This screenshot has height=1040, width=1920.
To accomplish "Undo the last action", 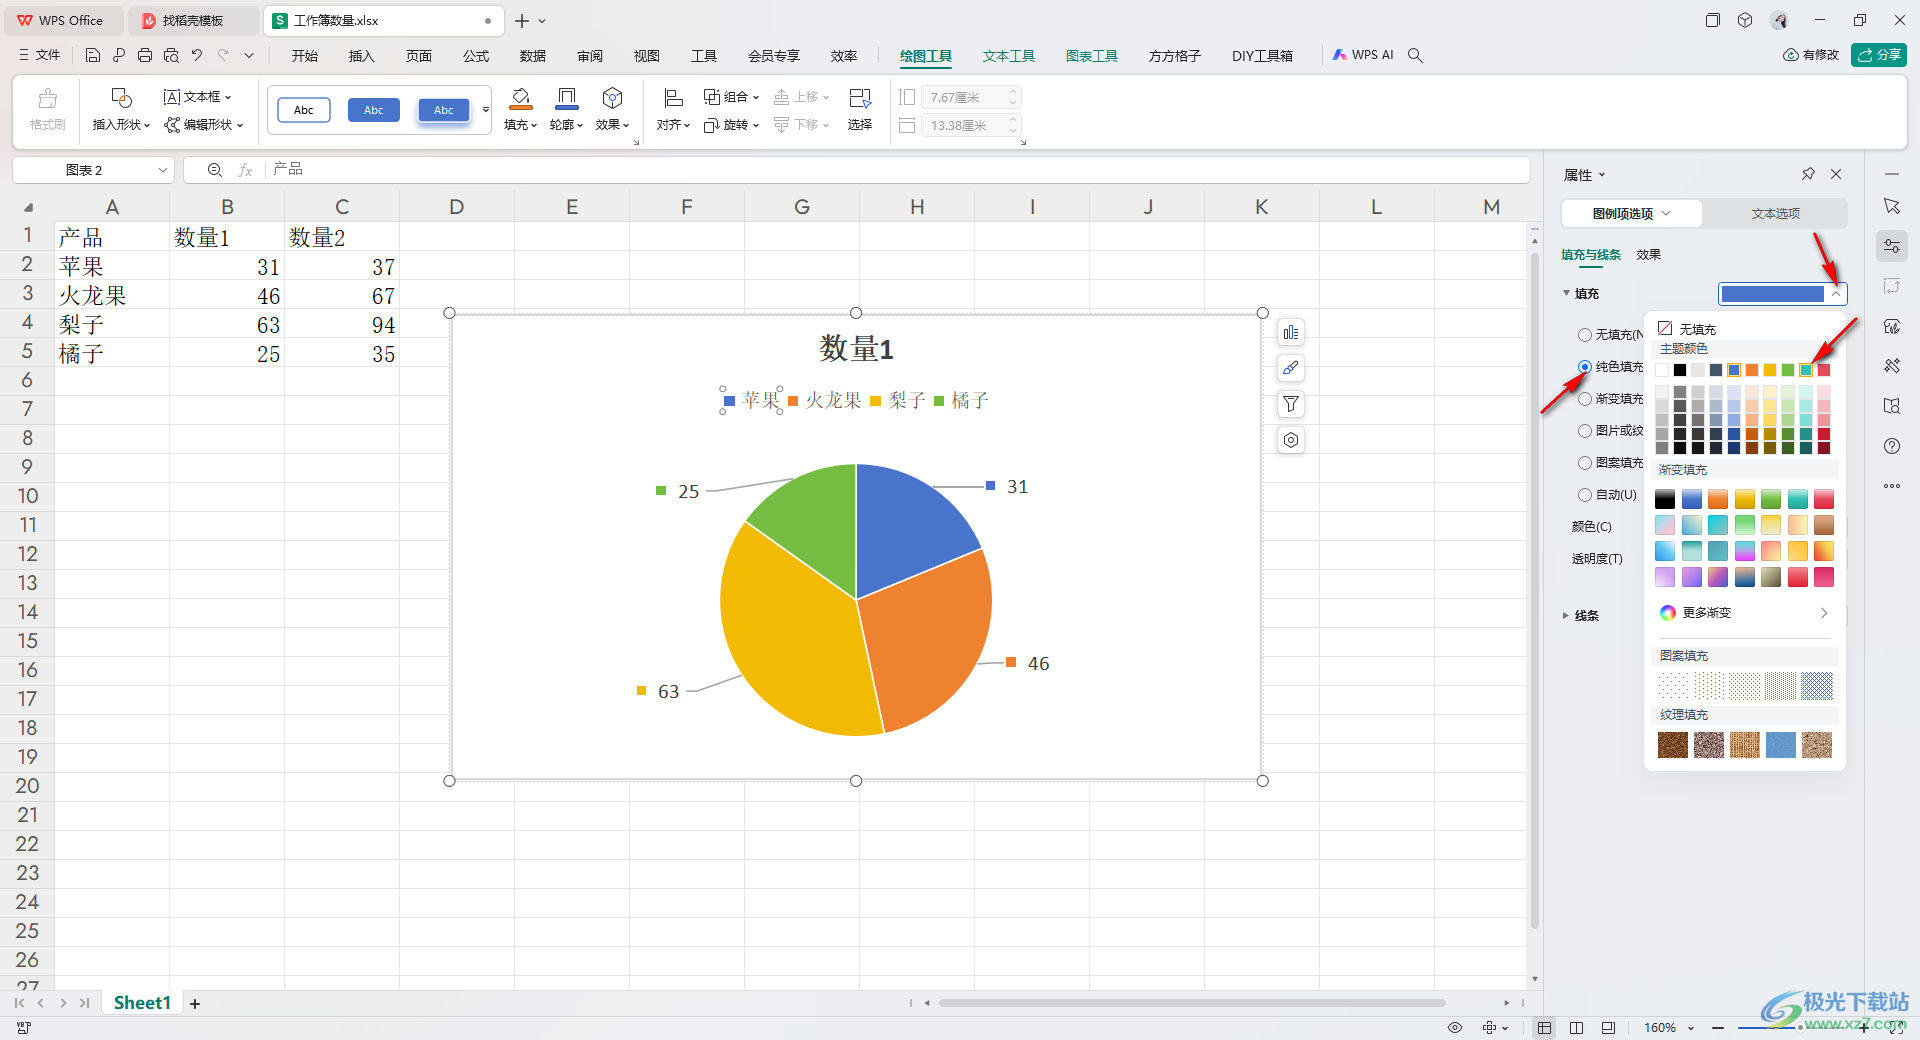I will tap(197, 56).
